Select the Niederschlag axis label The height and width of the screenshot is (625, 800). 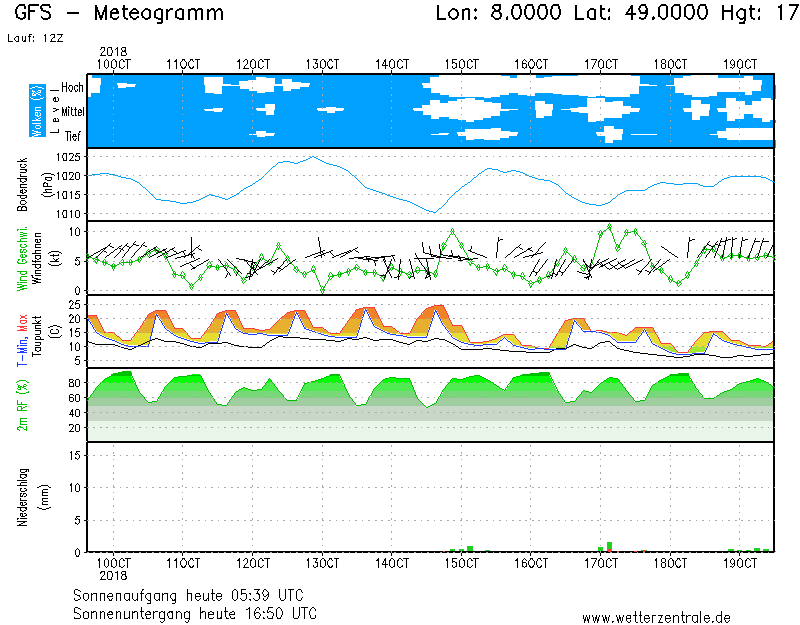pos(23,497)
